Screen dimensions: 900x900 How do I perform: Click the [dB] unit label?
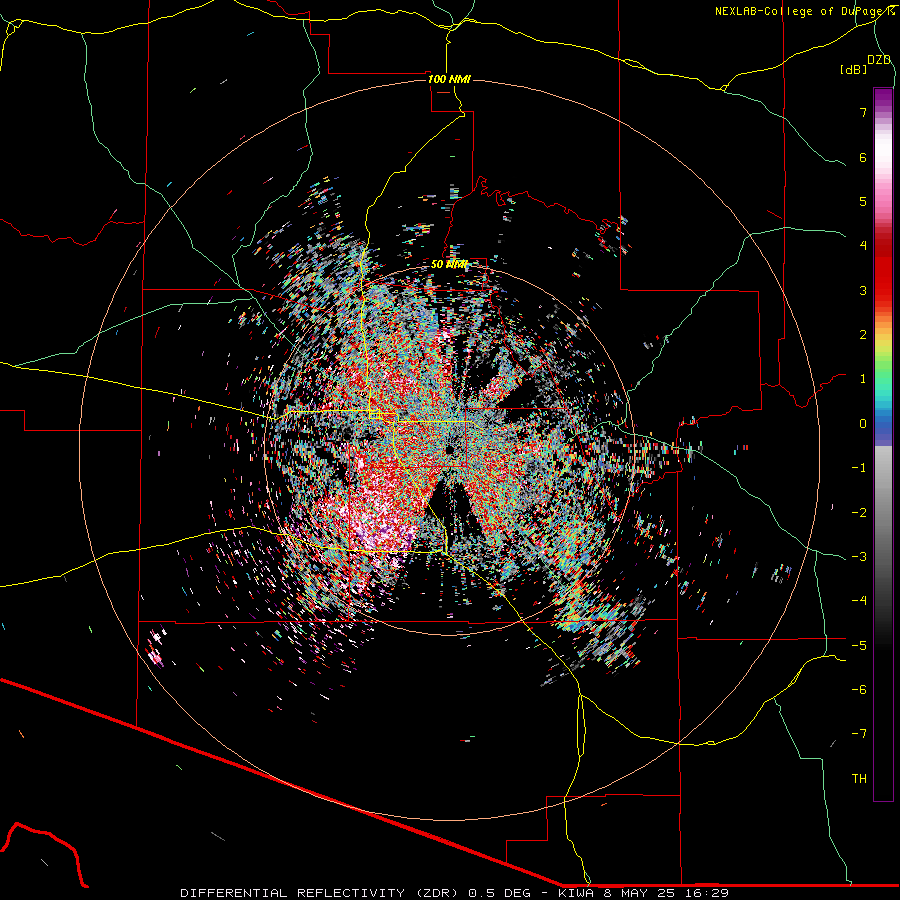(x=854, y=69)
